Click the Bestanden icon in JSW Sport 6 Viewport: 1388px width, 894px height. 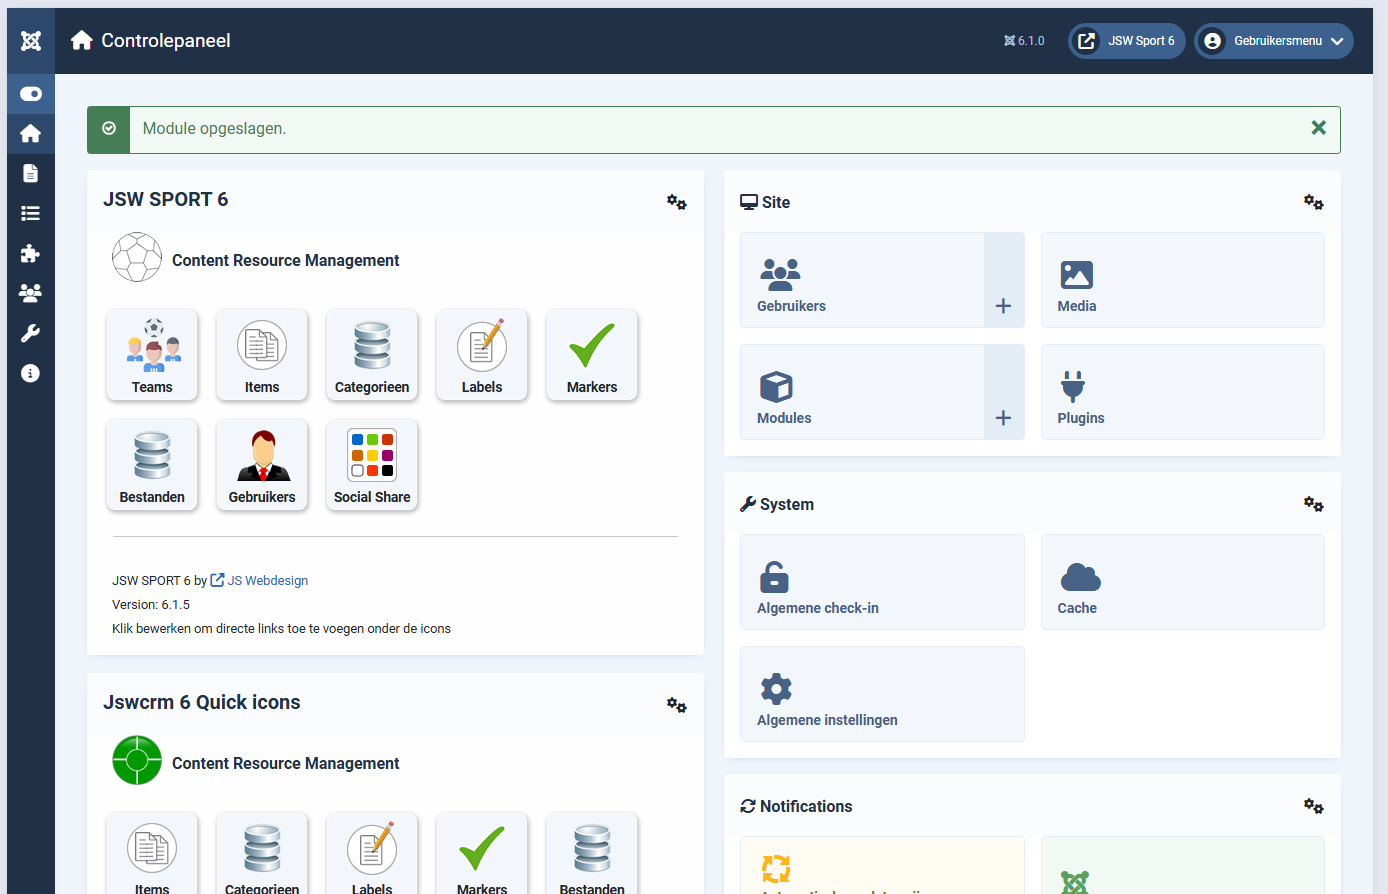point(152,465)
